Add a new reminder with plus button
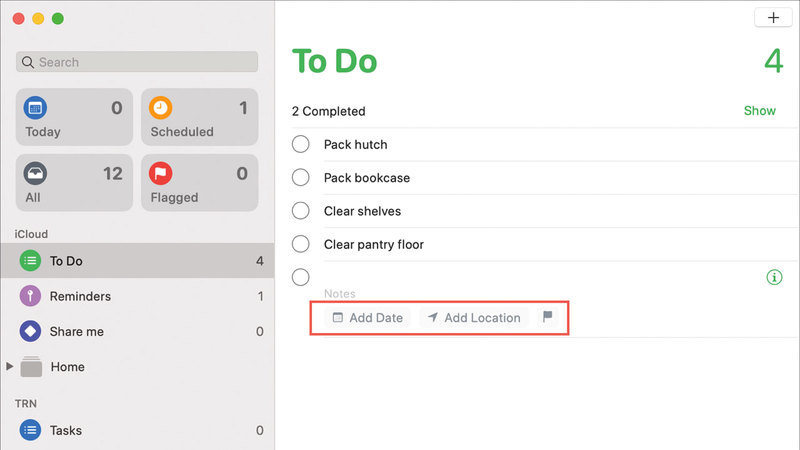This screenshot has width=800, height=450. [x=773, y=18]
